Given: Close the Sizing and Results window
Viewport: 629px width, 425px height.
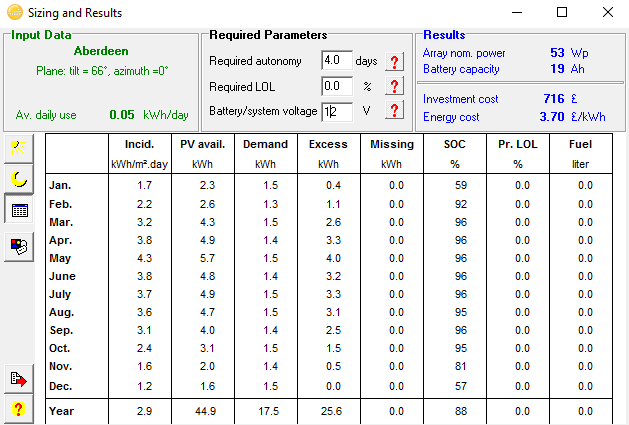Looking at the screenshot, I should [608, 13].
